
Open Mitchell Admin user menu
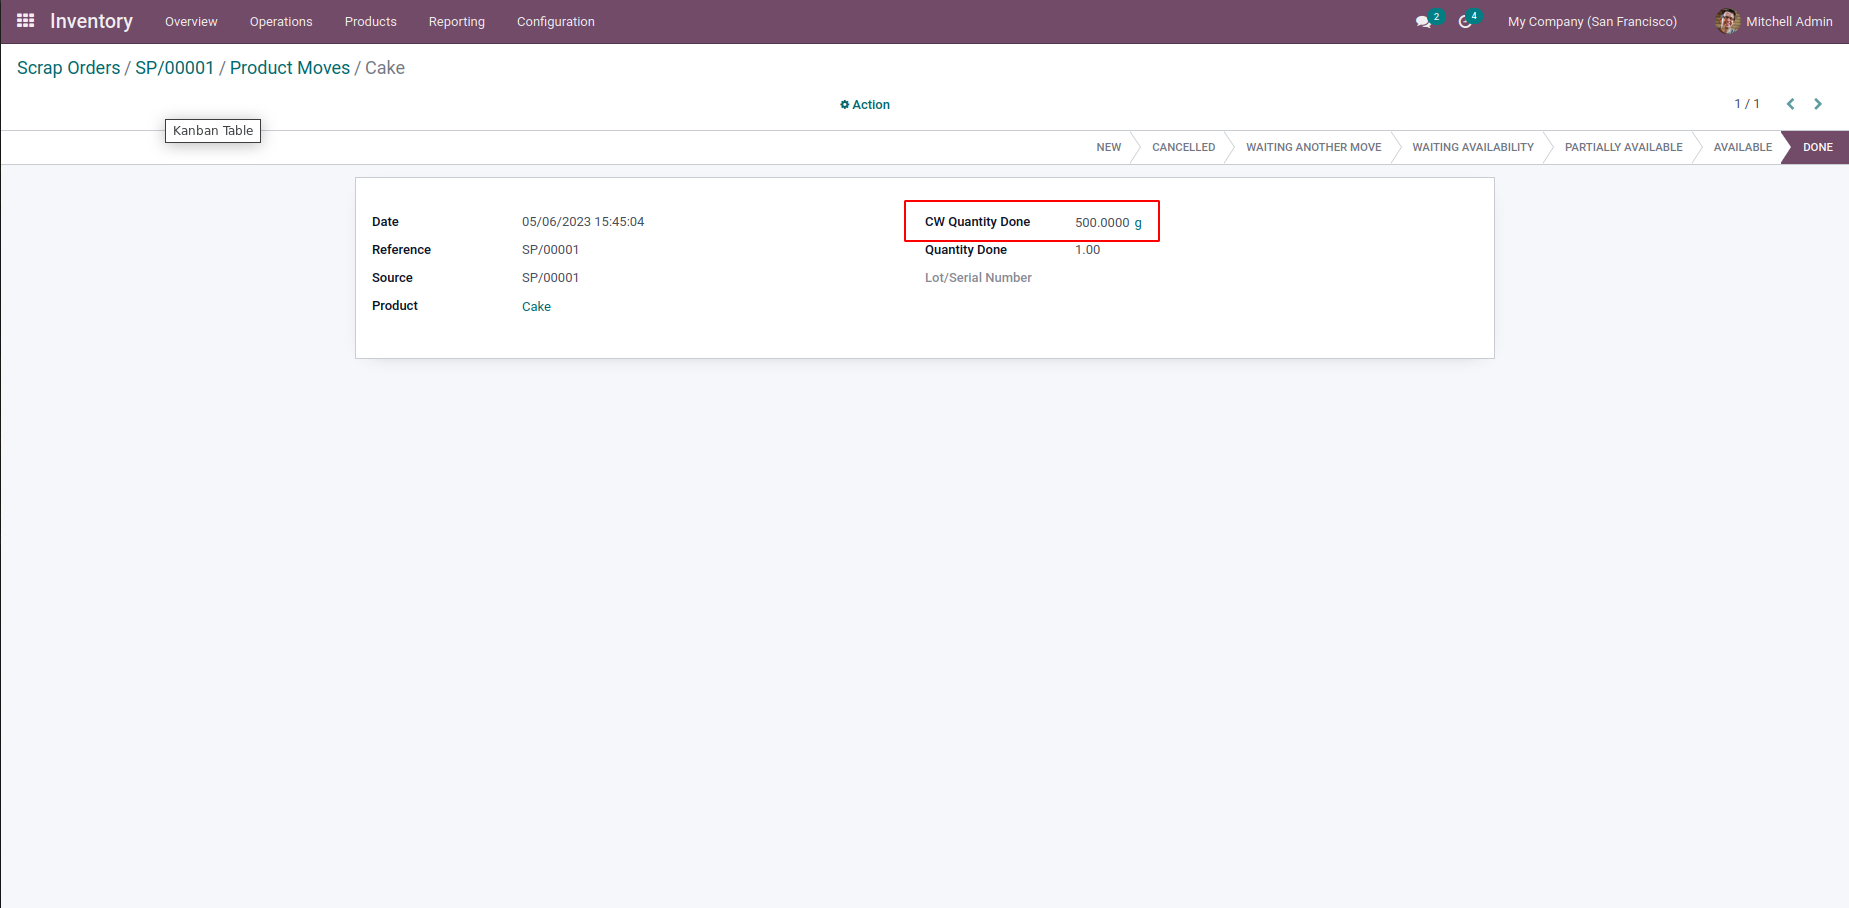(1774, 21)
